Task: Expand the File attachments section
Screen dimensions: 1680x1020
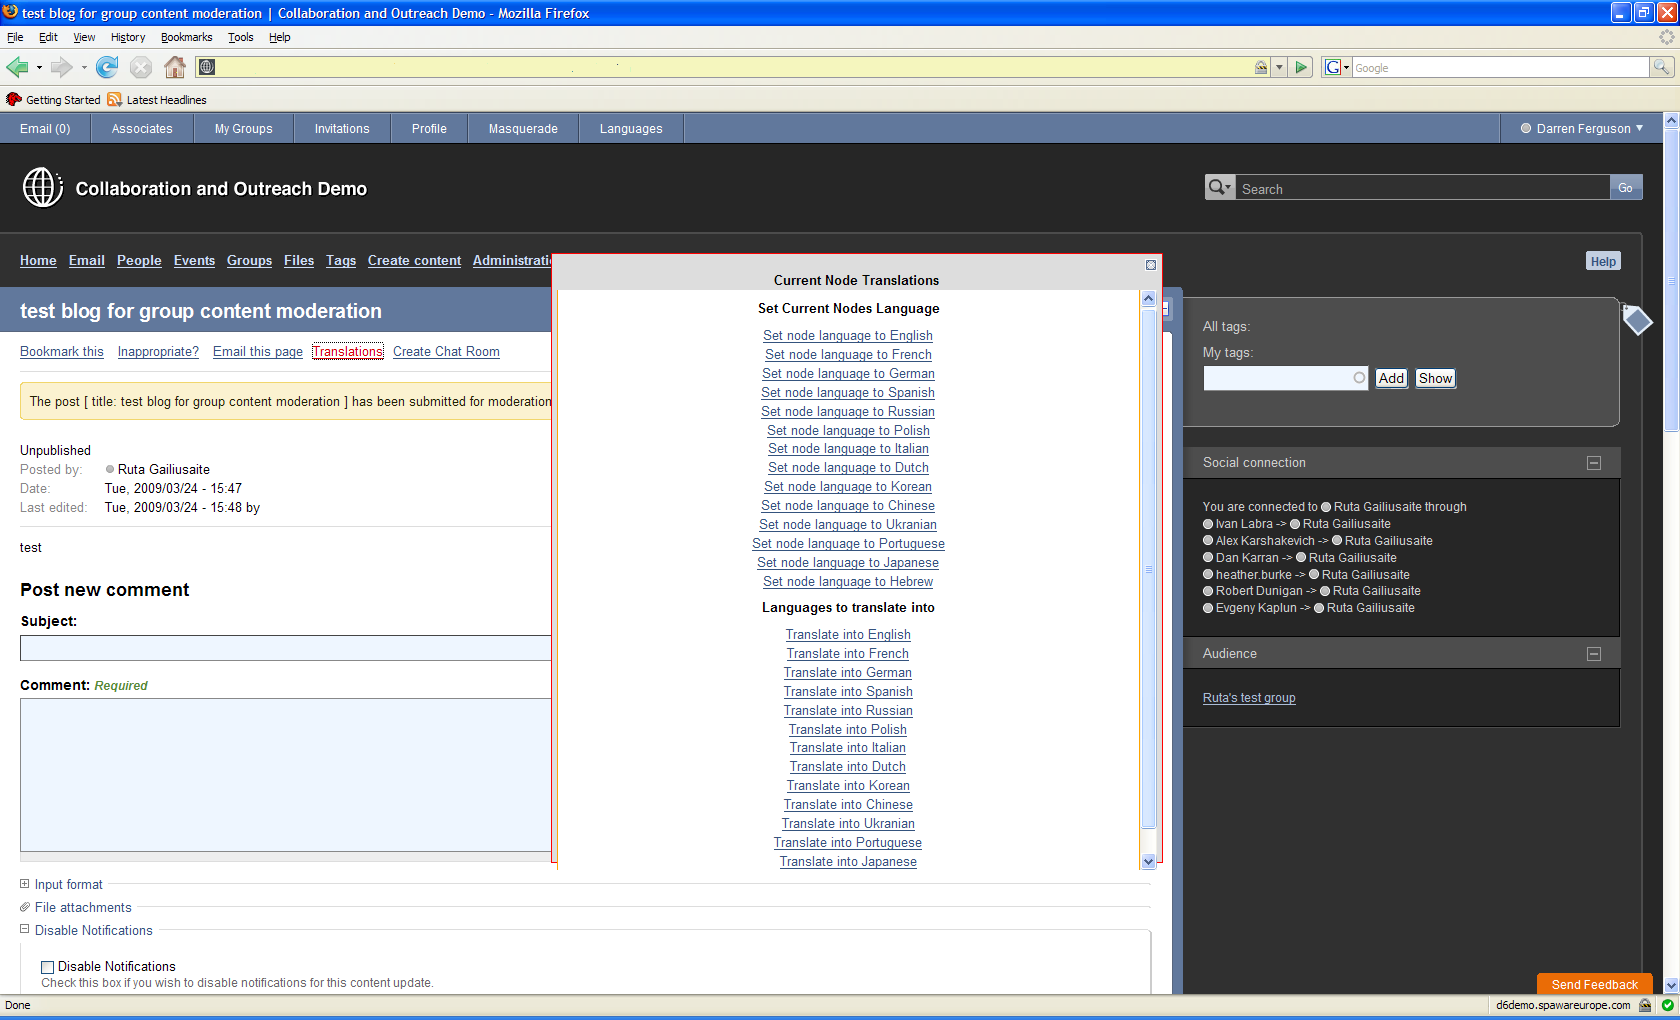Action: click(83, 907)
